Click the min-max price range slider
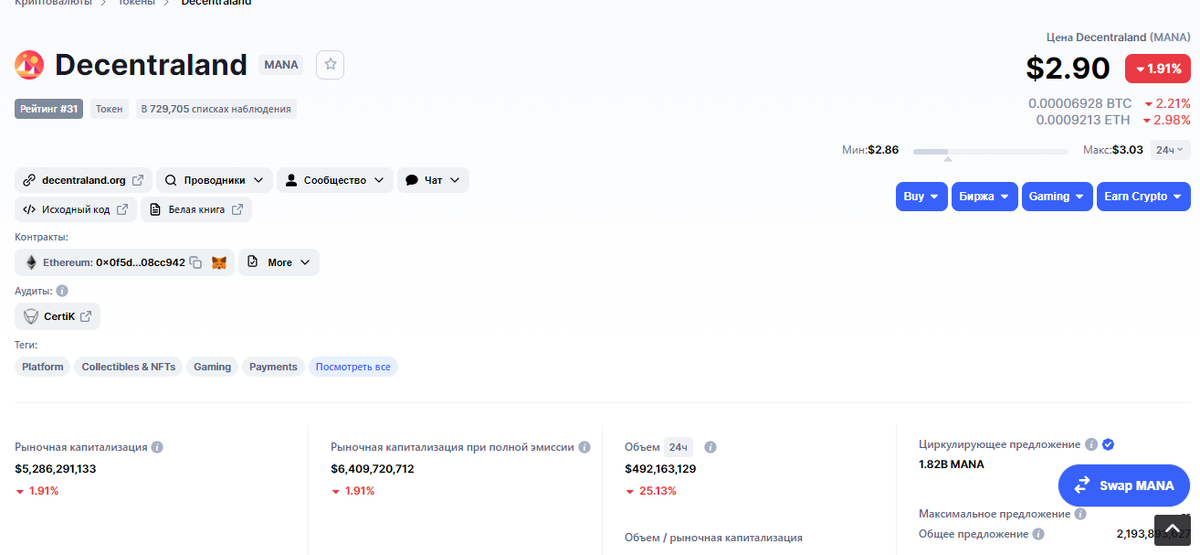 tap(990, 151)
